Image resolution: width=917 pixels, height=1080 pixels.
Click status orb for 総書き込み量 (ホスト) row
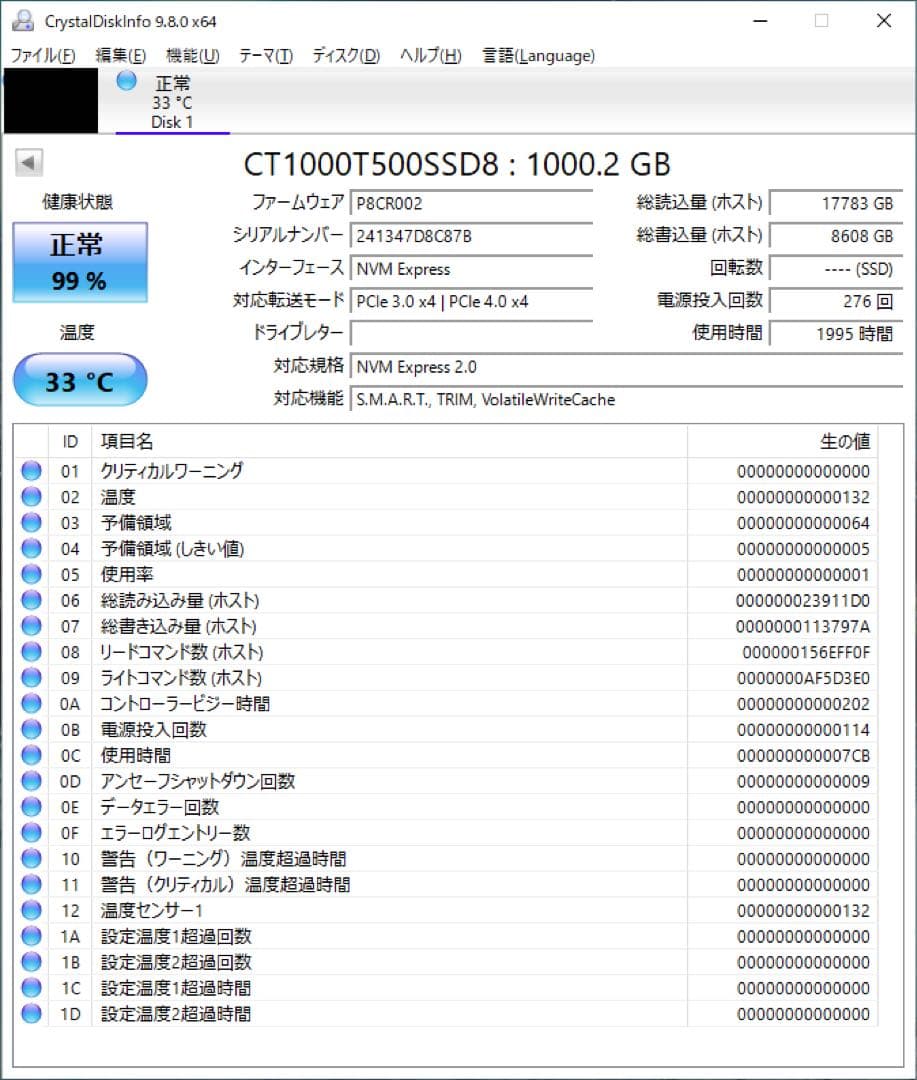coord(31,625)
